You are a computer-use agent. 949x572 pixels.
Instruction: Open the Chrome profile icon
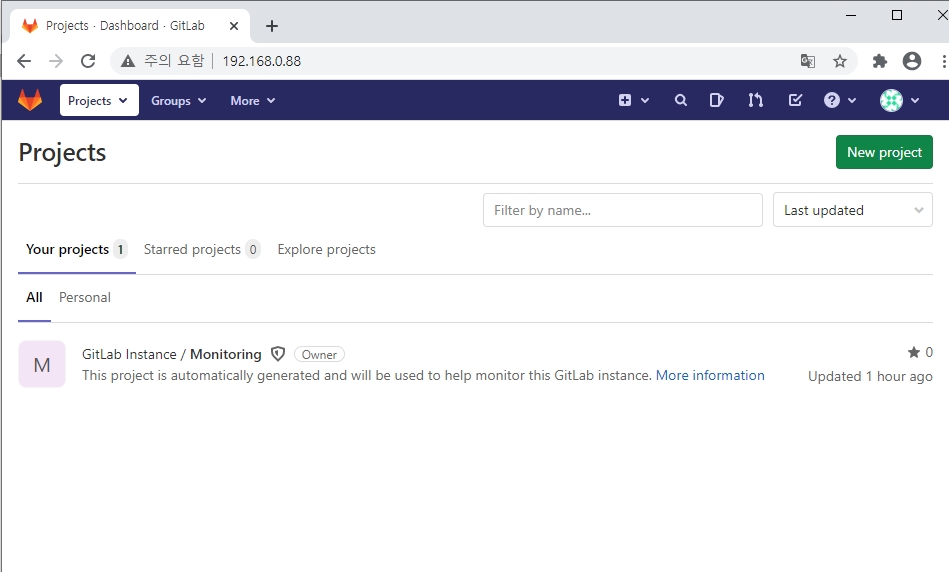click(911, 61)
